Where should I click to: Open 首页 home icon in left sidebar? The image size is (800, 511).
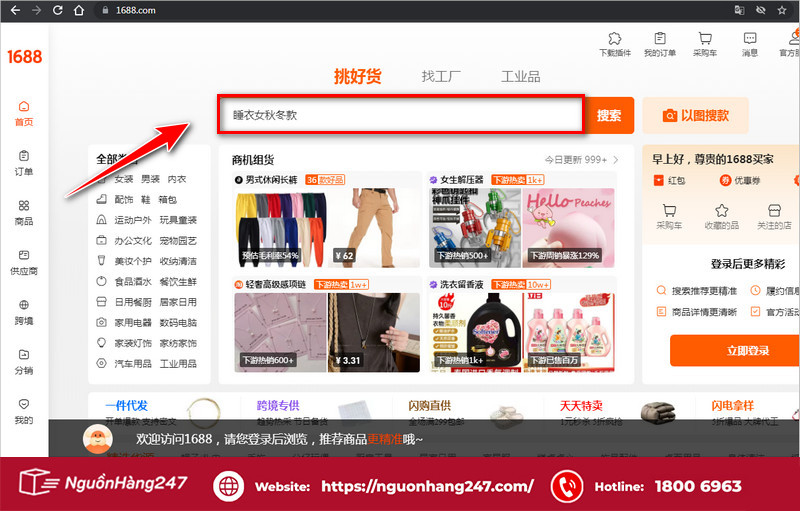coord(24,113)
